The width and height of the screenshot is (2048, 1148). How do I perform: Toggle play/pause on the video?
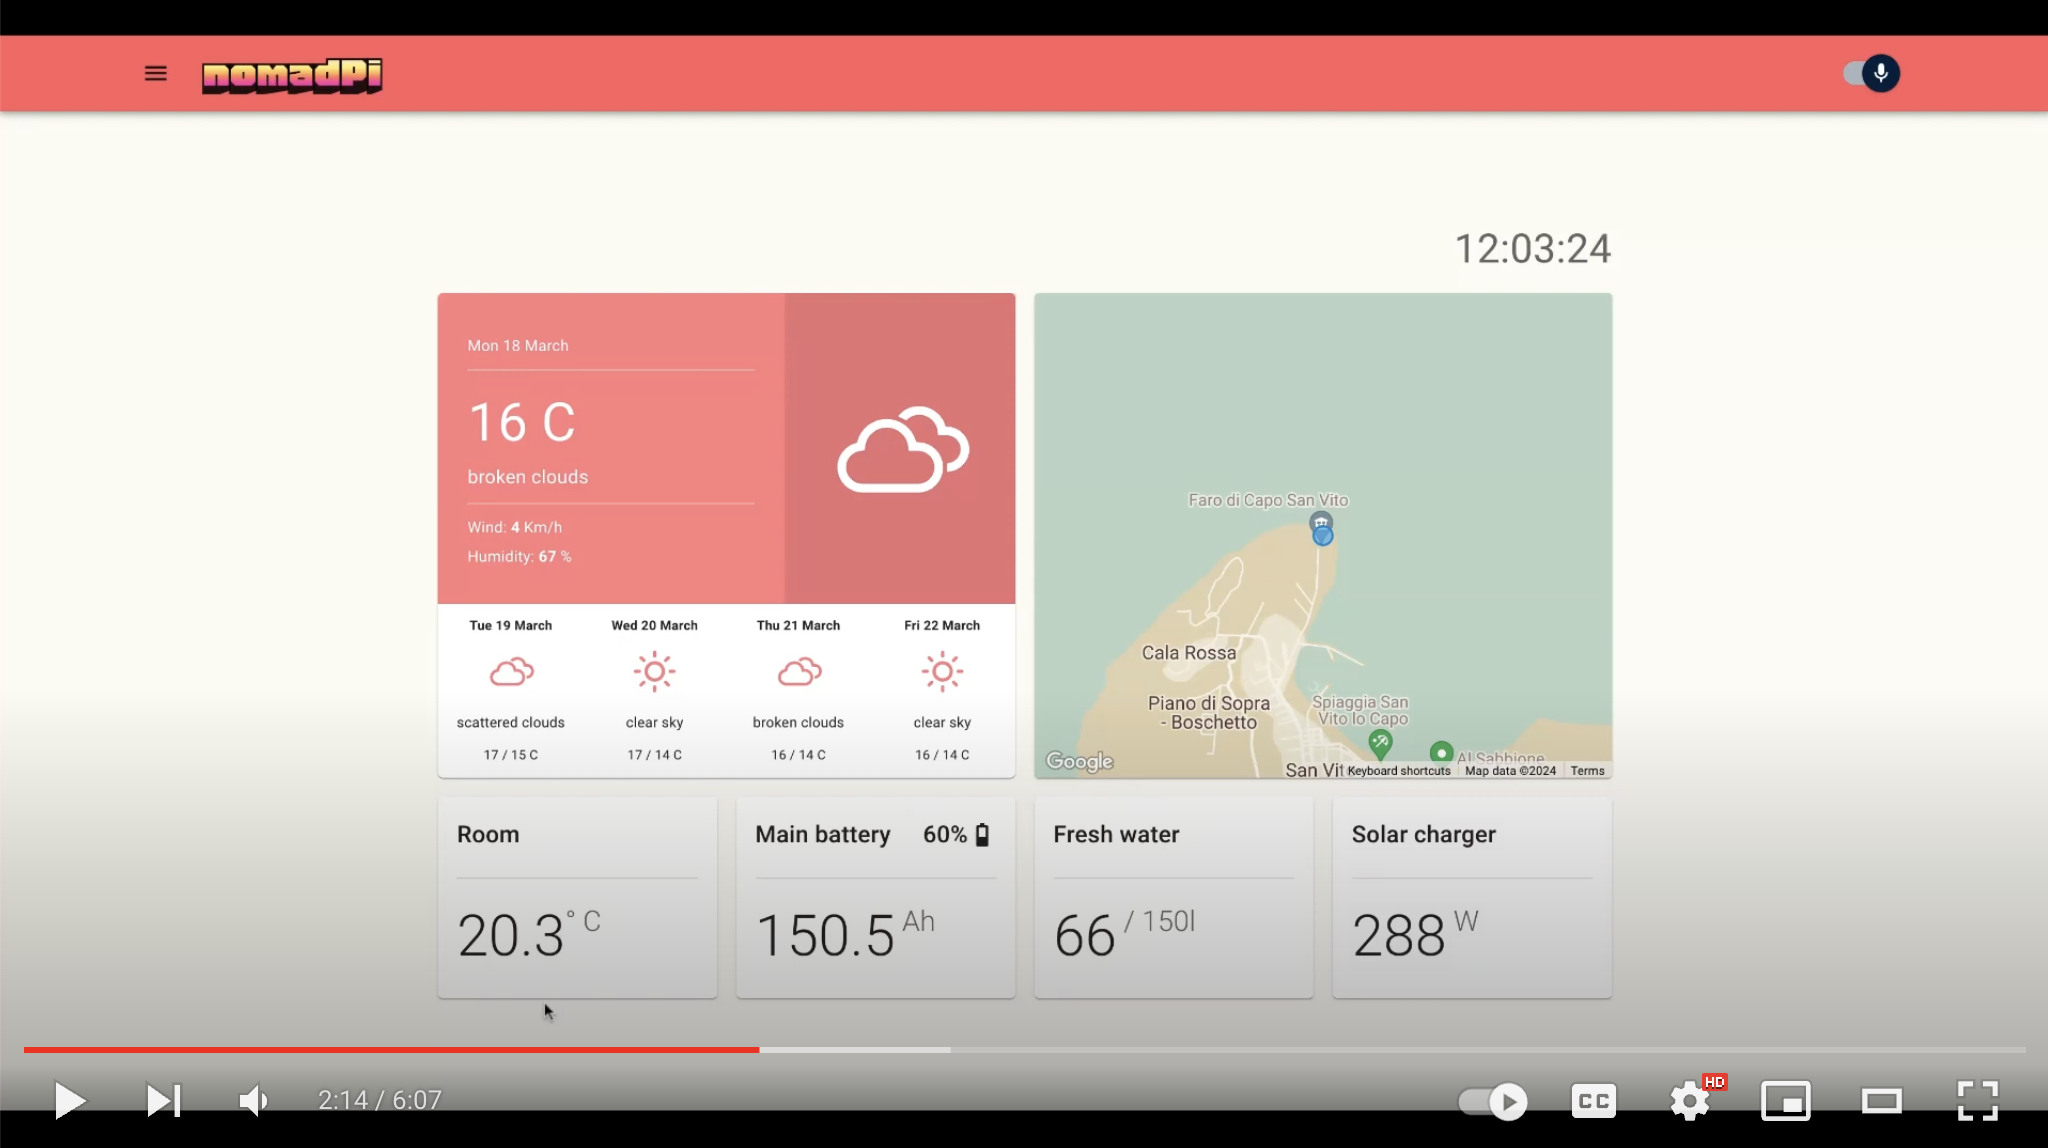(68, 1100)
